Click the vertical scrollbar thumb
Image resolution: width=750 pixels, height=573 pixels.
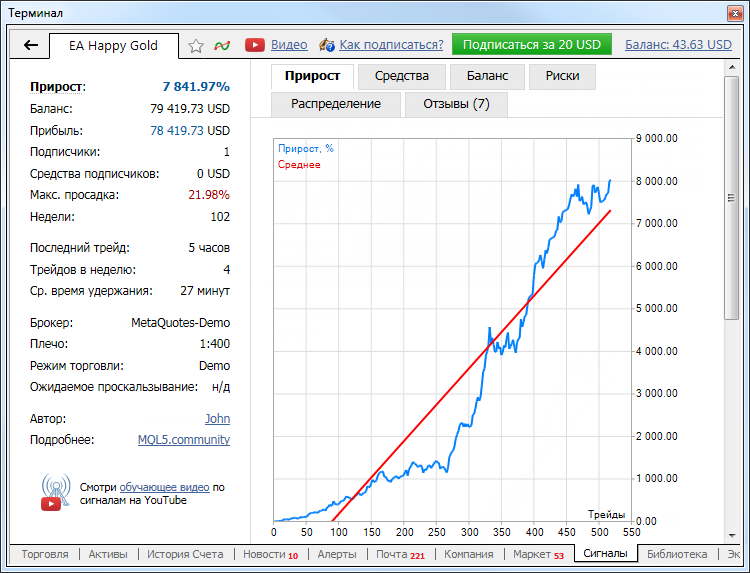tap(732, 198)
